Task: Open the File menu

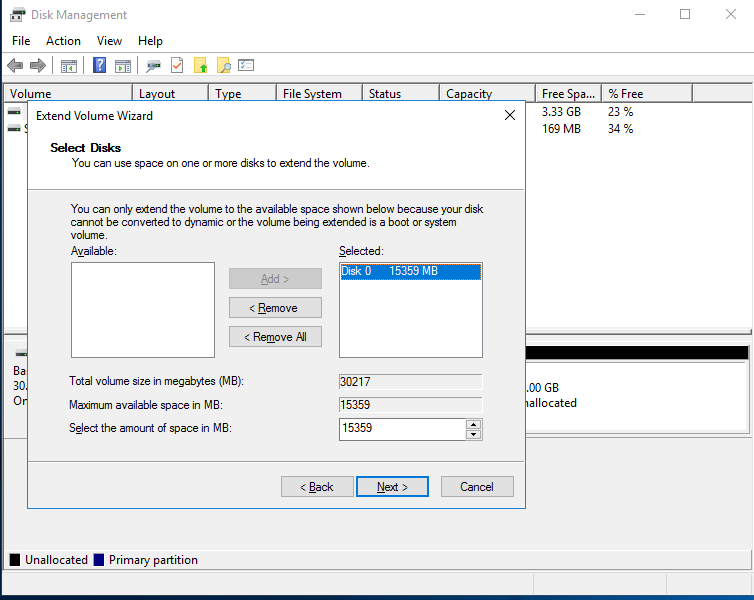Action: click(x=21, y=41)
